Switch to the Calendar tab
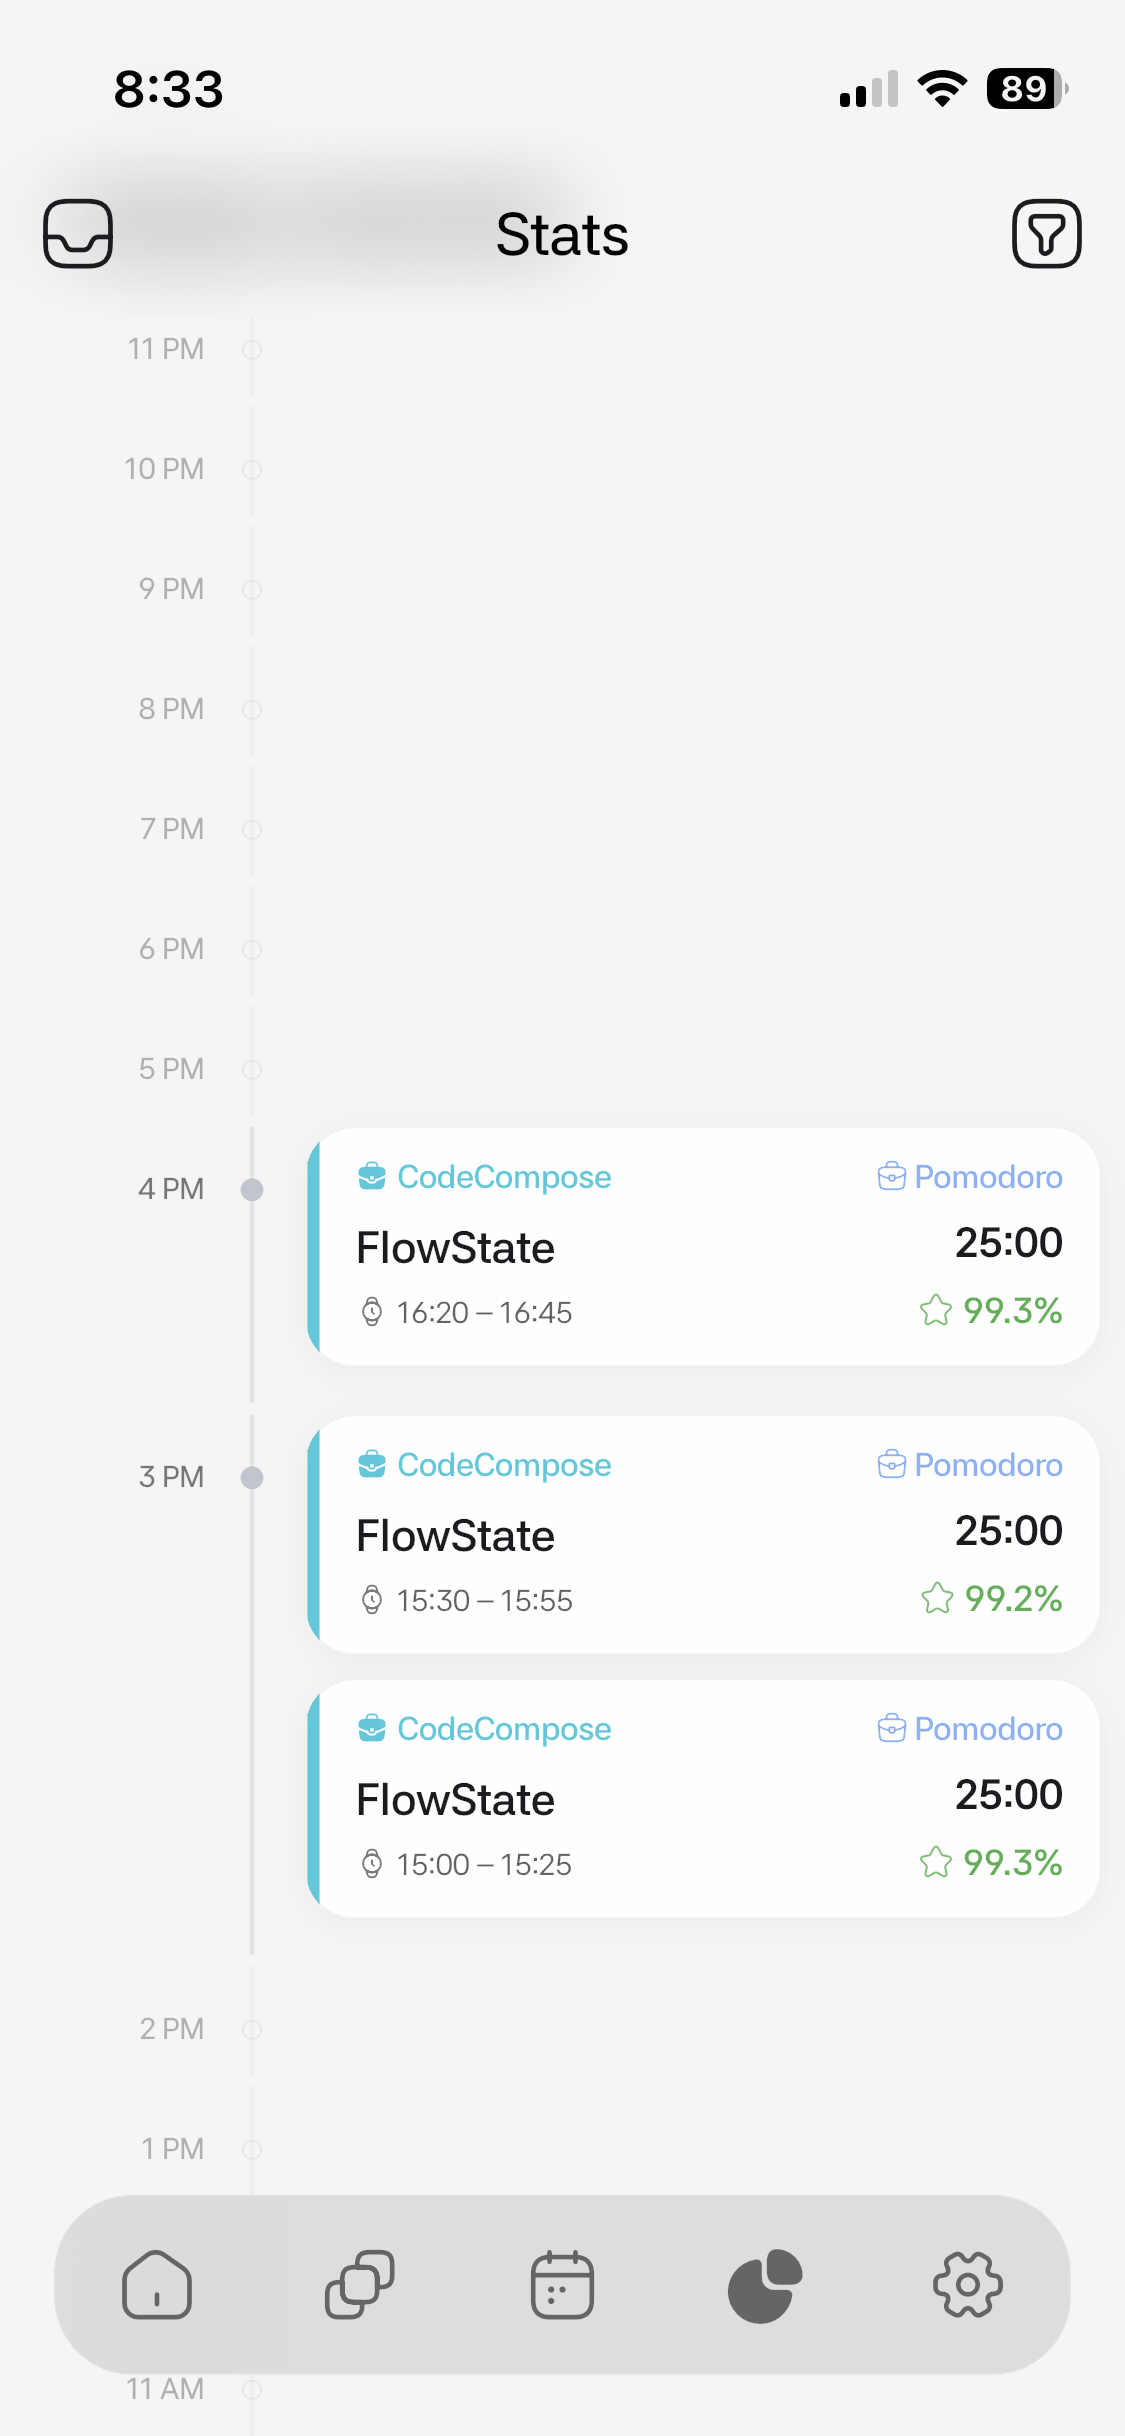The width and height of the screenshot is (1125, 2436). coord(562,2283)
